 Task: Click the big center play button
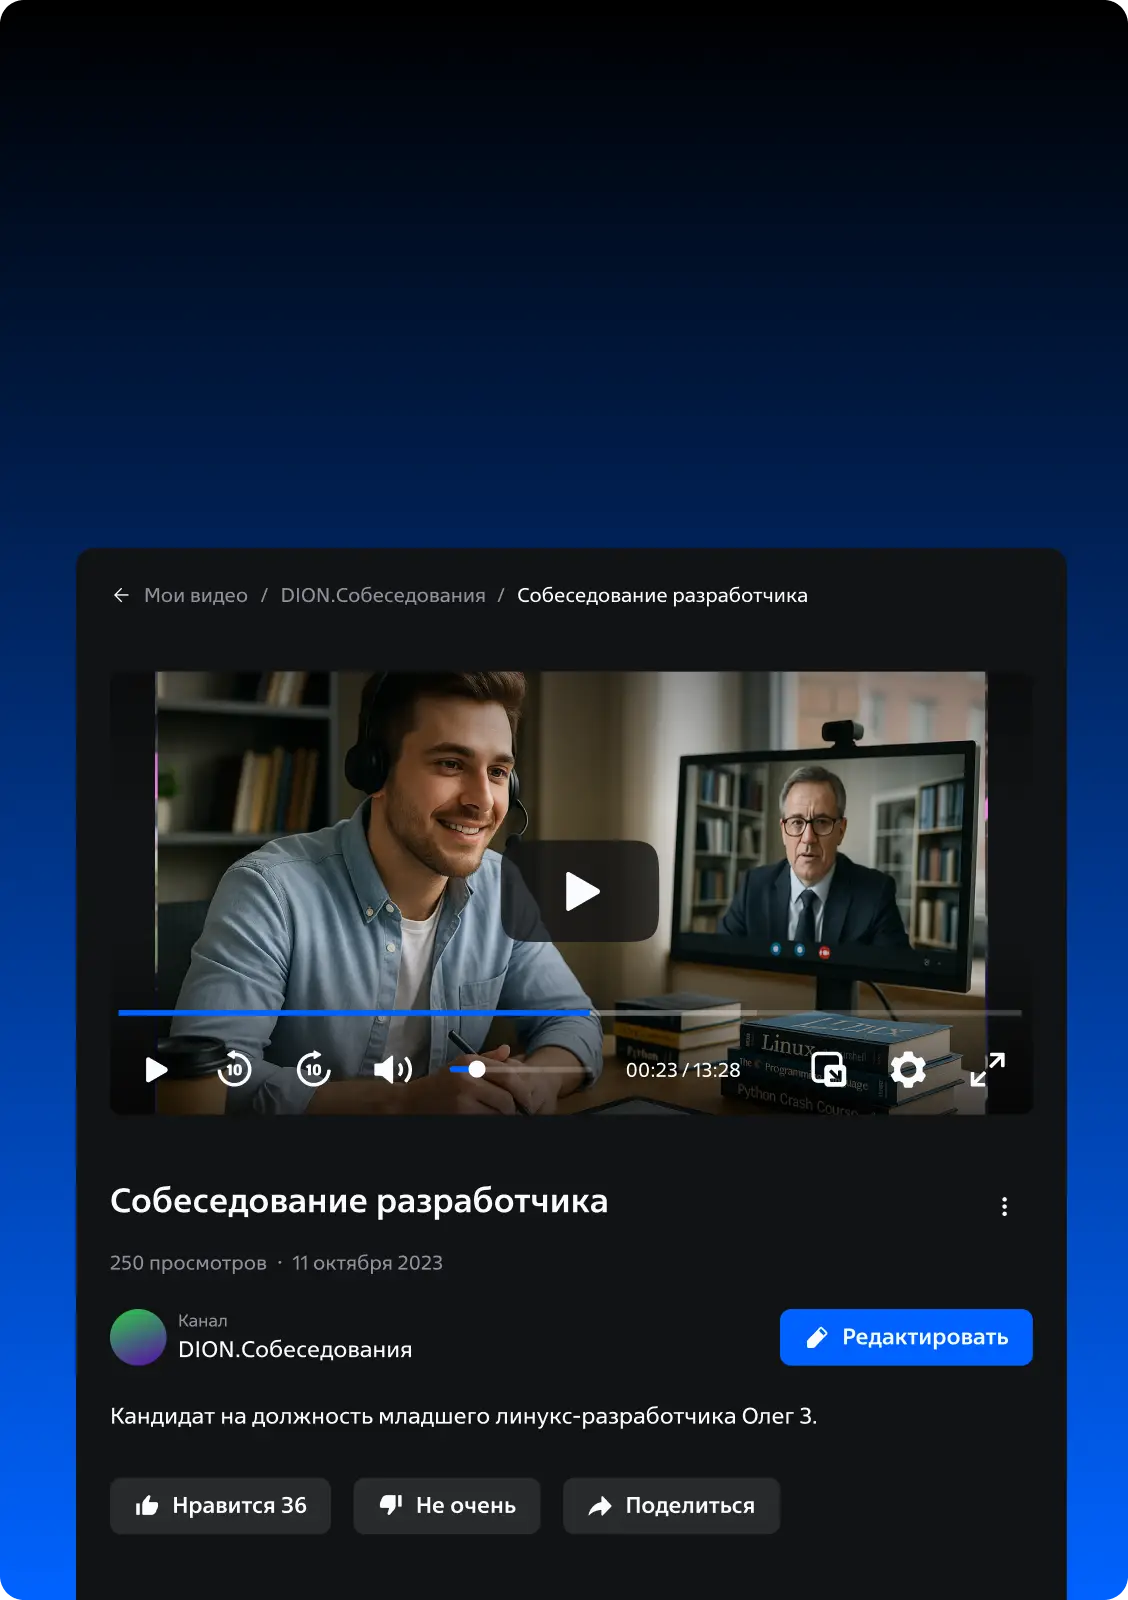coord(580,891)
